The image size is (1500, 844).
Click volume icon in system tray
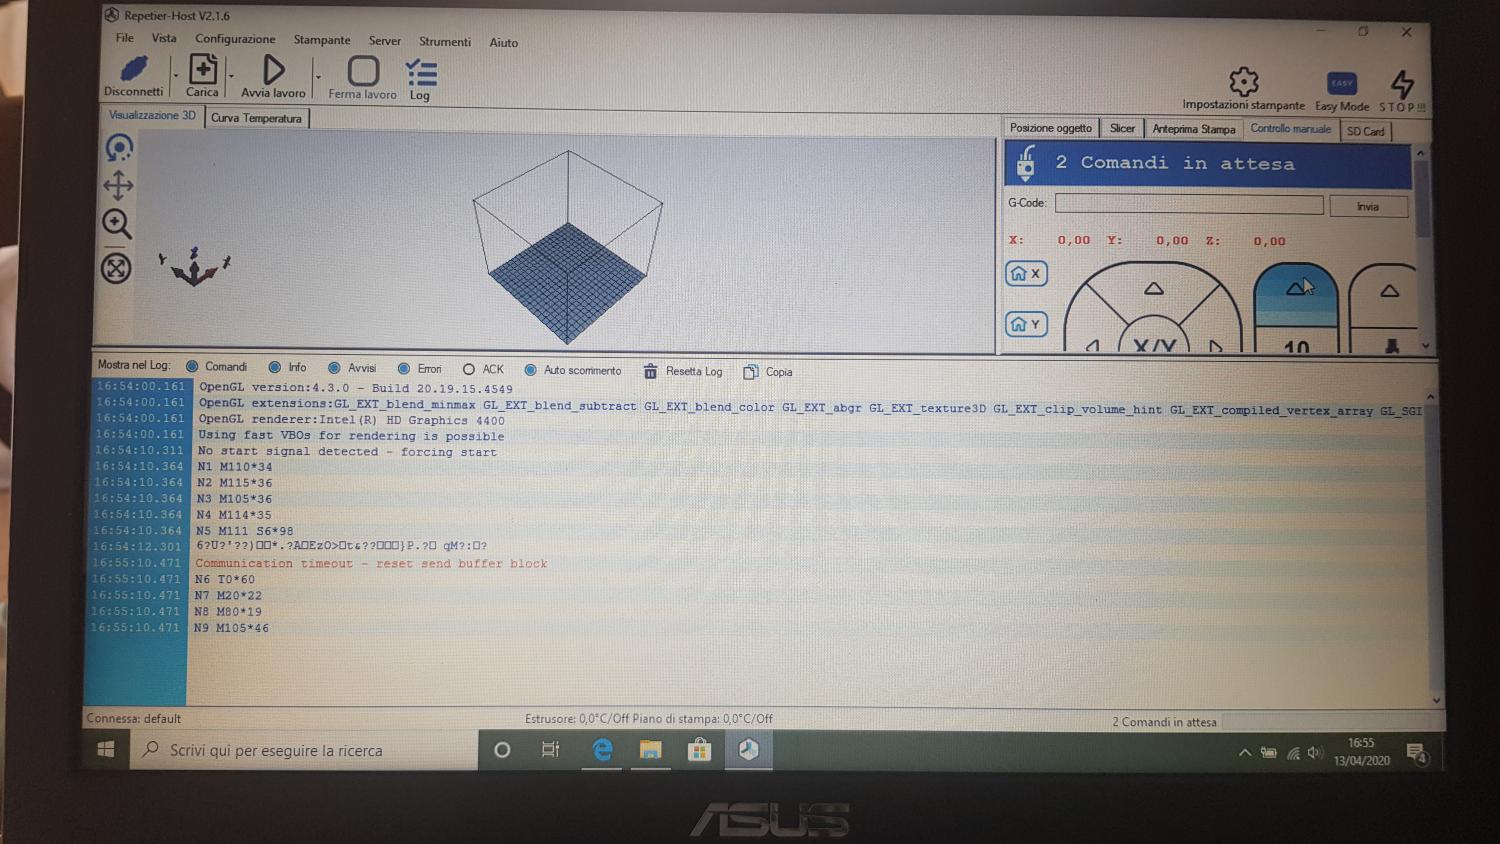coord(1315,753)
